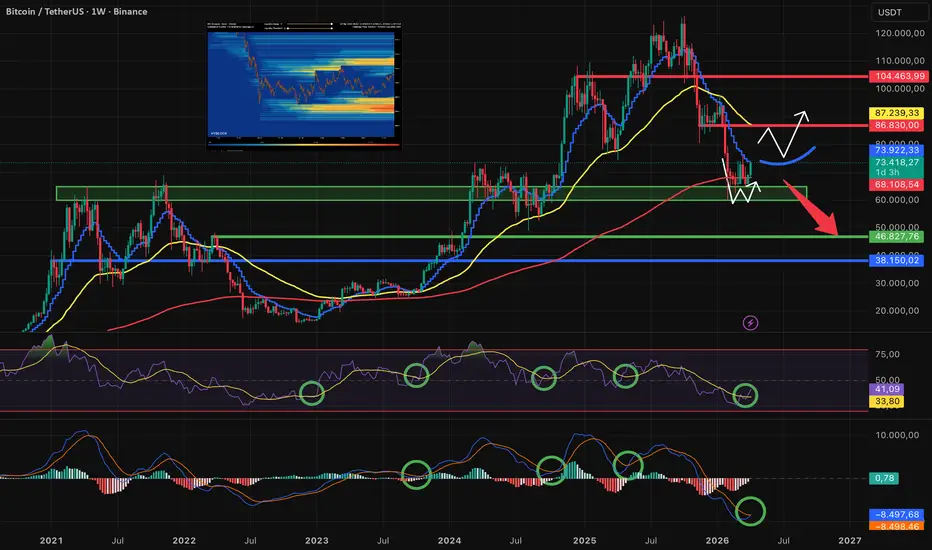Click the 2024 label on time axis
This screenshot has height=550, width=932.
pyautogui.click(x=449, y=540)
